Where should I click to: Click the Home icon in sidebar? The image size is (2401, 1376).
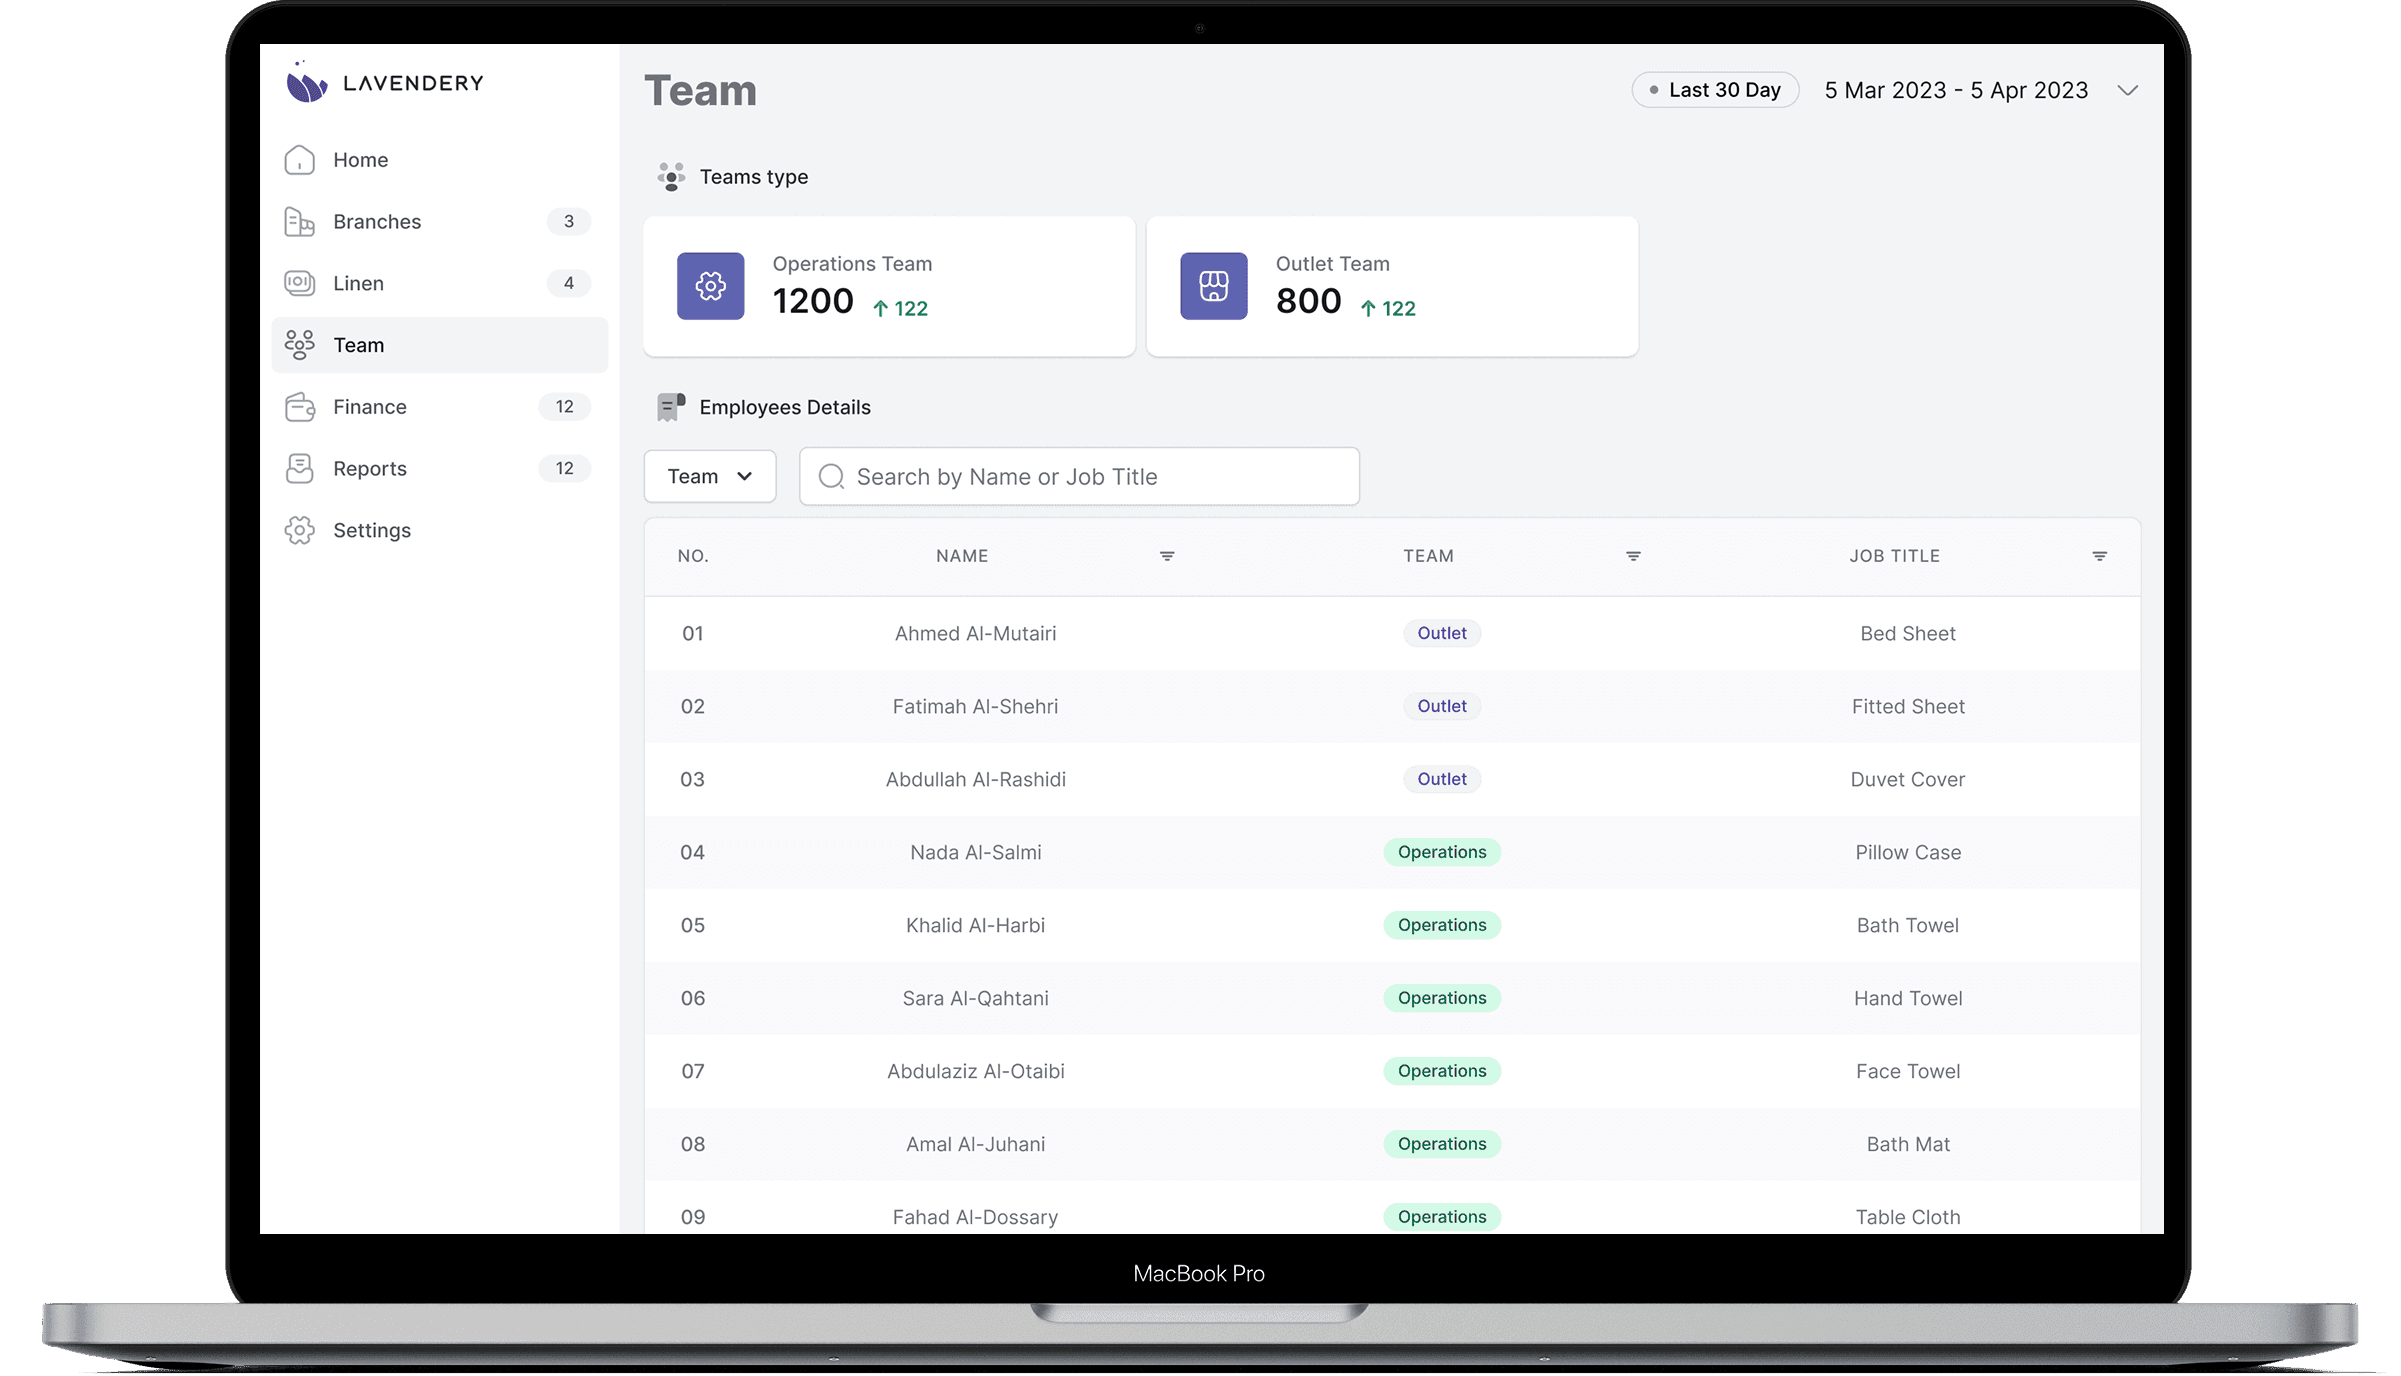(x=299, y=160)
